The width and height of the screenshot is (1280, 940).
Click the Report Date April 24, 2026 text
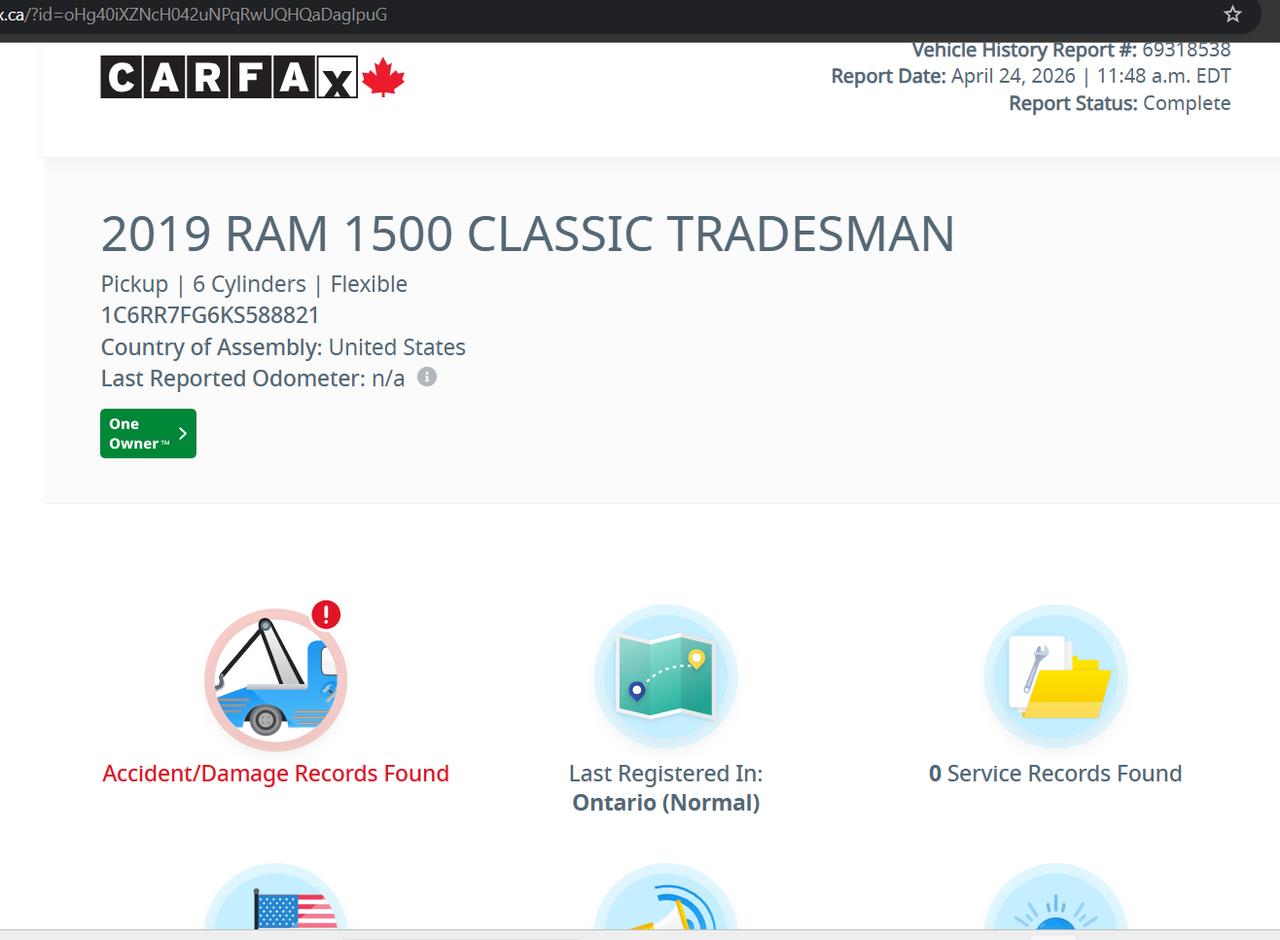pos(1031,76)
